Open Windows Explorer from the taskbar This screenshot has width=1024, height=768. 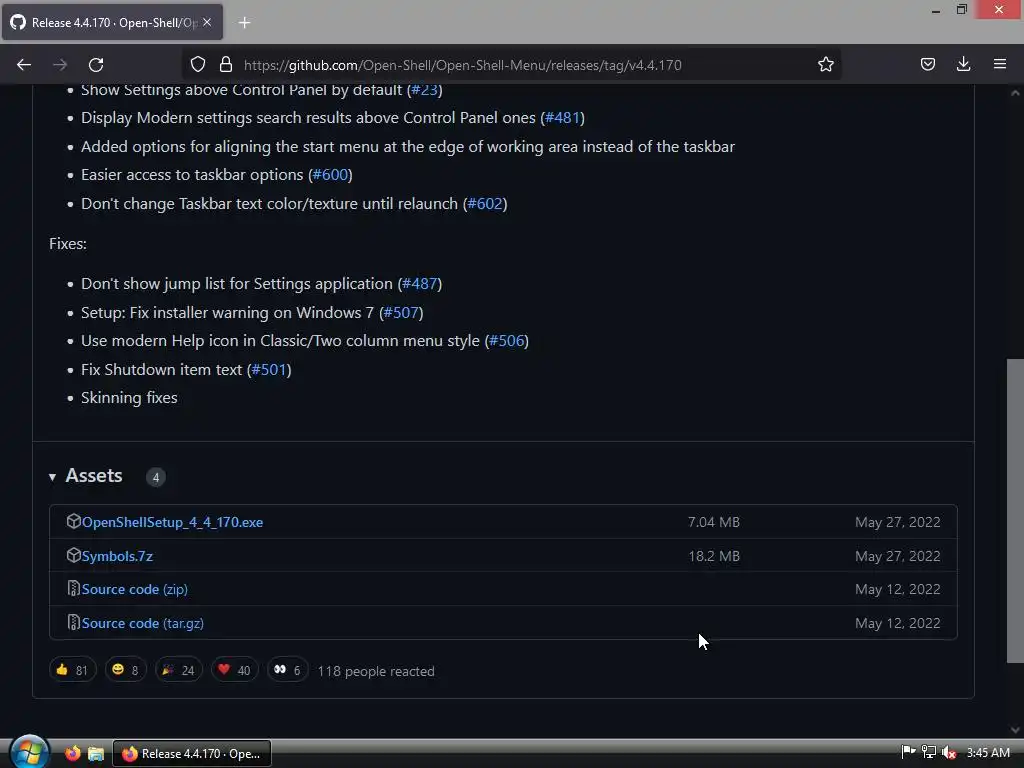click(96, 754)
